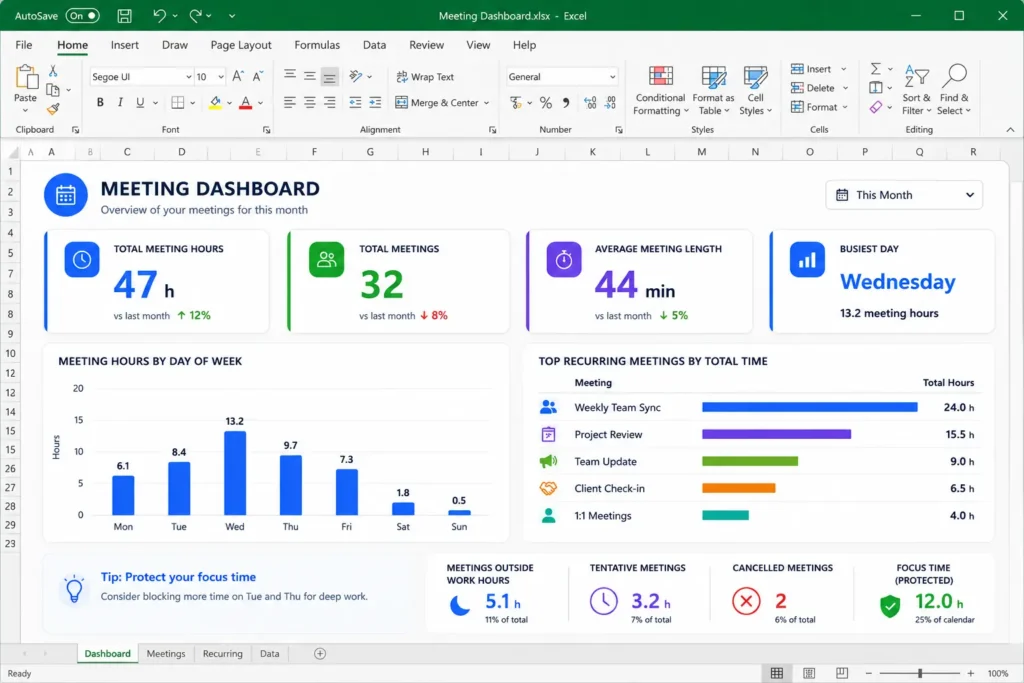Zoom out with minus button
The width and height of the screenshot is (1024, 683).
click(869, 673)
